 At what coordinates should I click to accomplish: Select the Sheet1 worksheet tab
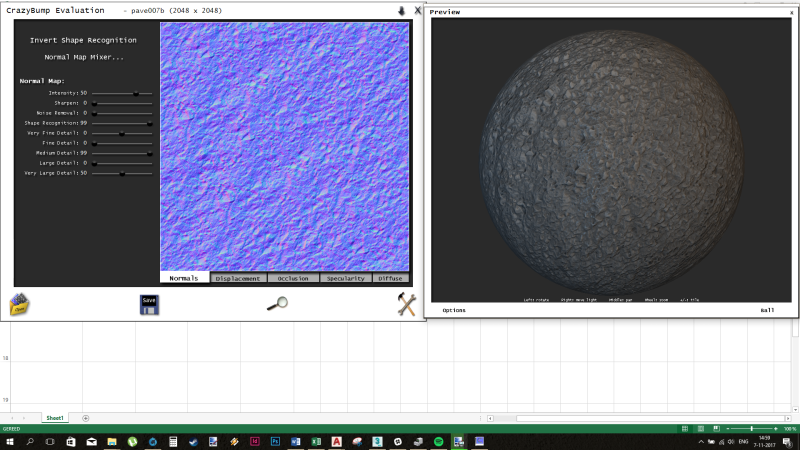tap(54, 417)
